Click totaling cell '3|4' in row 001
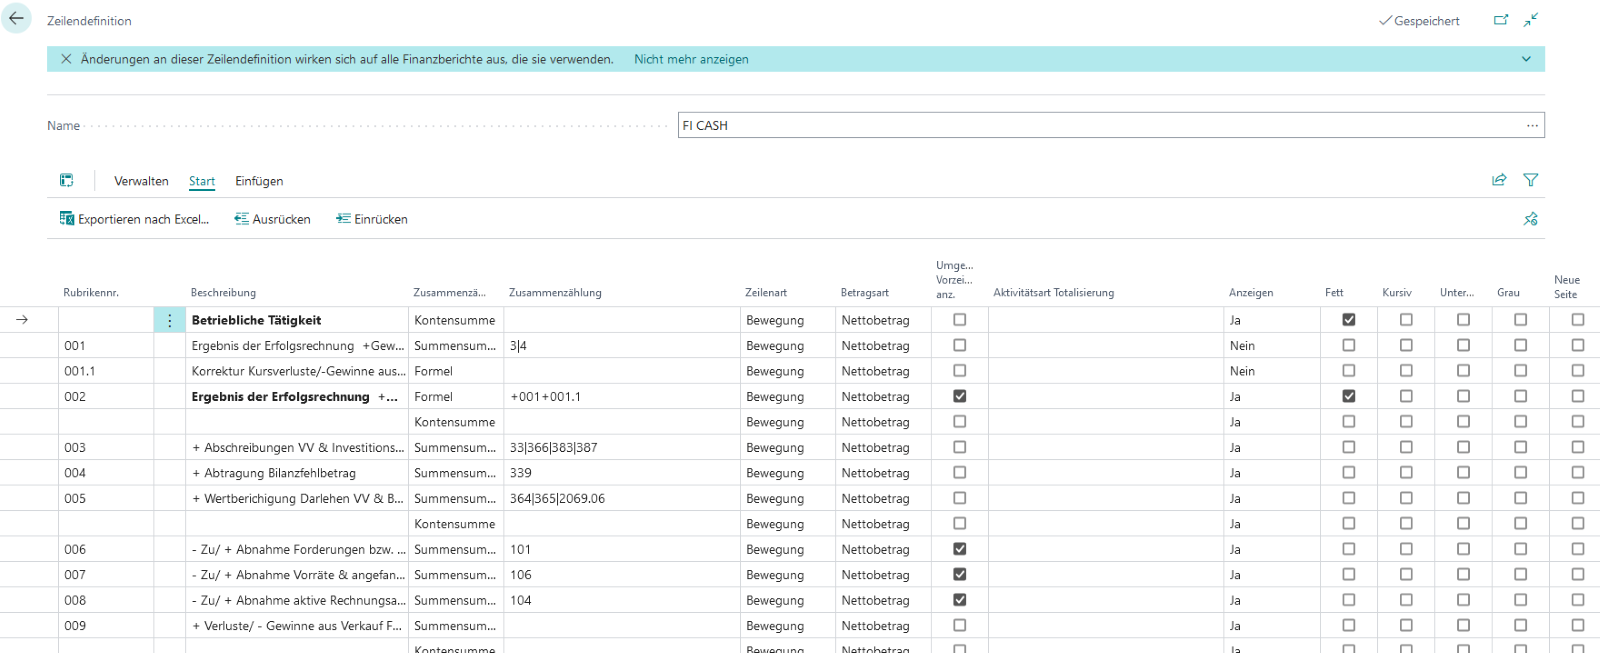 coord(622,346)
